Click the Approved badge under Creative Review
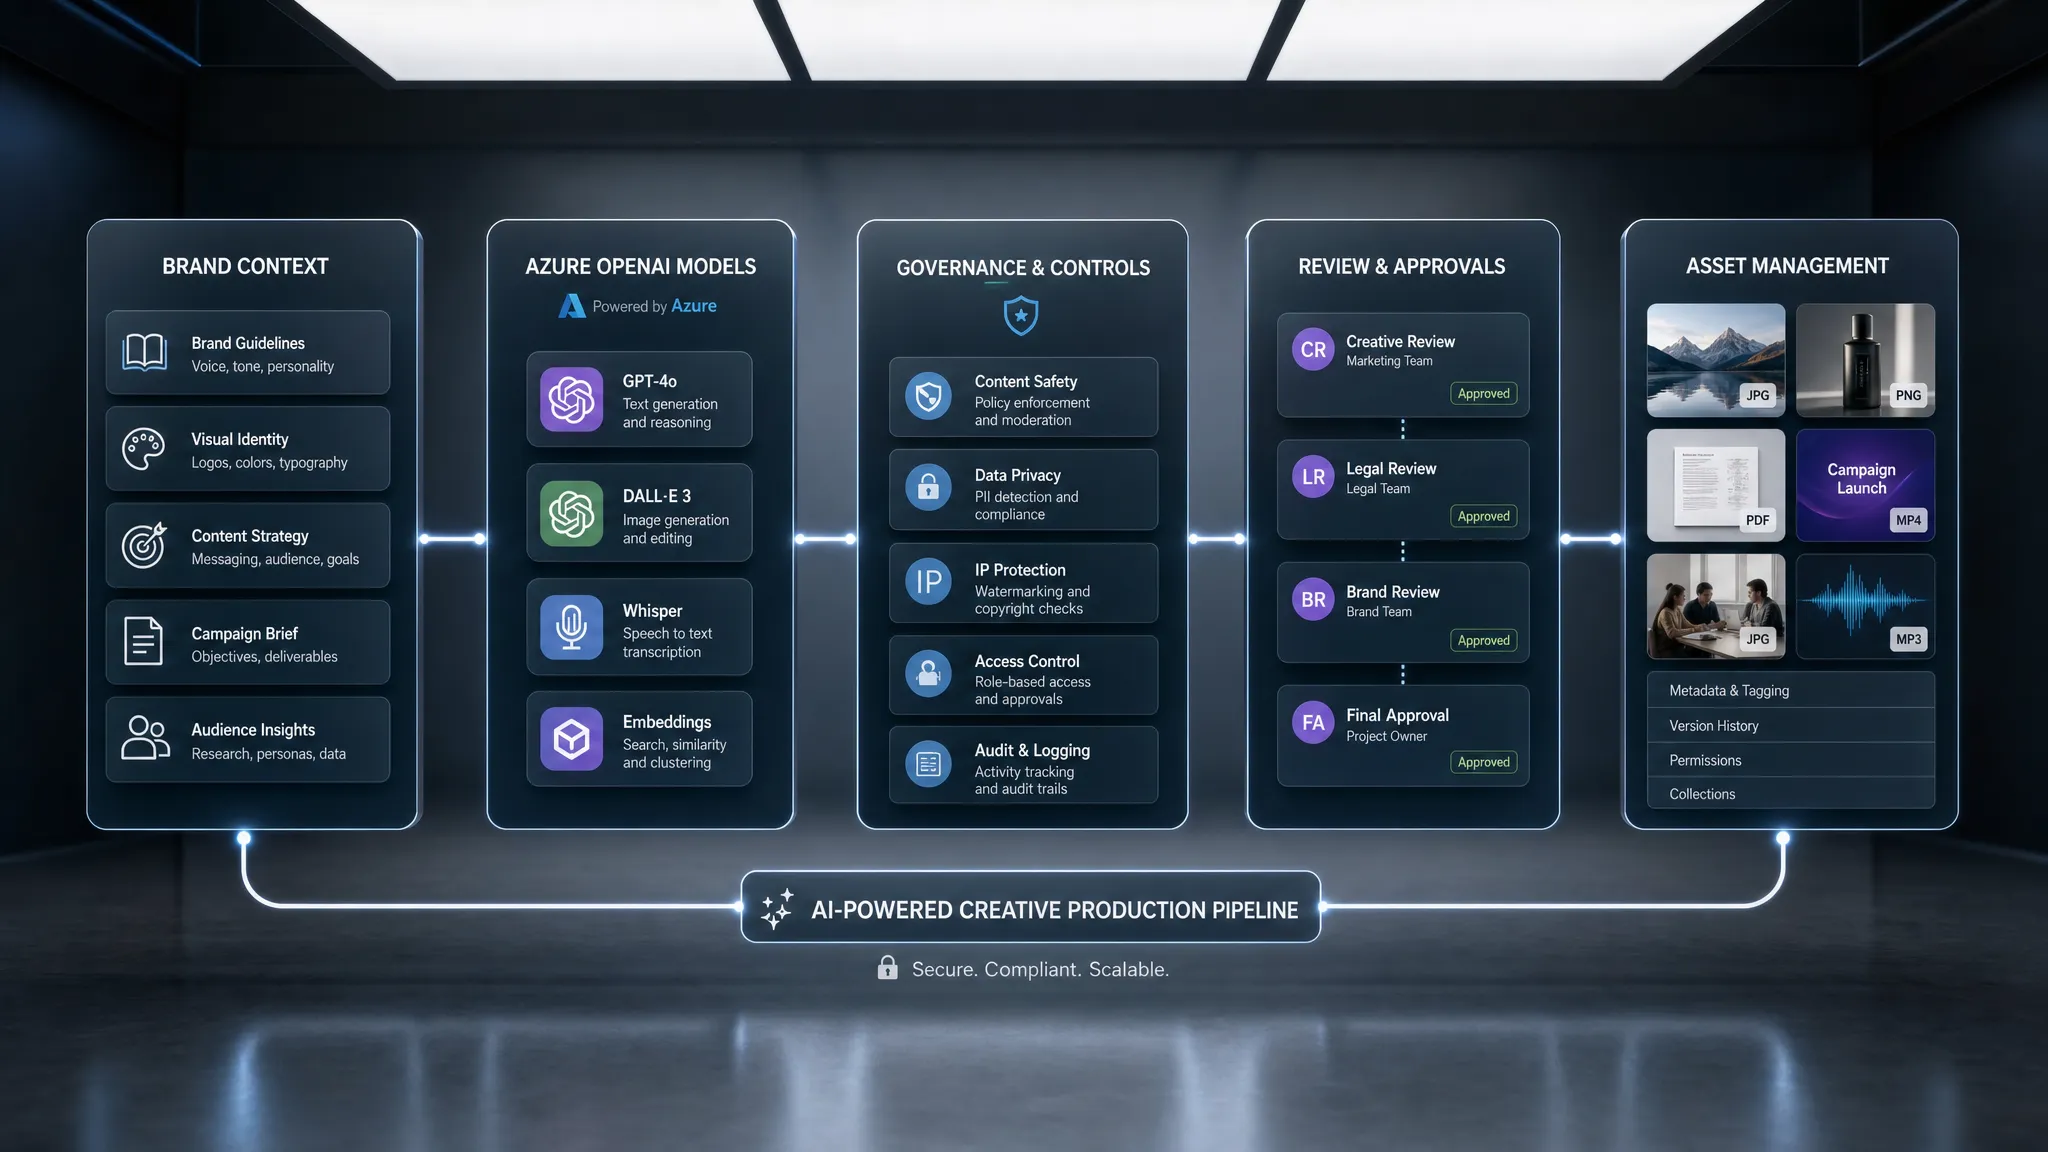The width and height of the screenshot is (2048, 1152). pos(1484,394)
